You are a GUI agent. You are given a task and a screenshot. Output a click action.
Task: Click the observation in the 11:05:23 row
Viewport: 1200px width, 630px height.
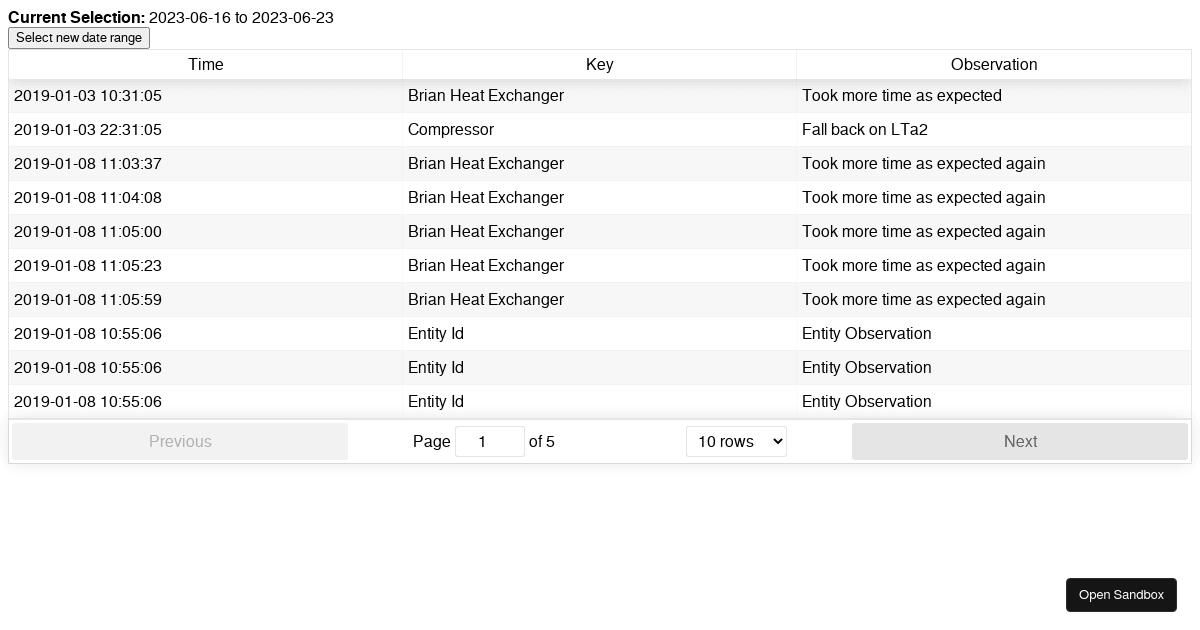click(994, 266)
